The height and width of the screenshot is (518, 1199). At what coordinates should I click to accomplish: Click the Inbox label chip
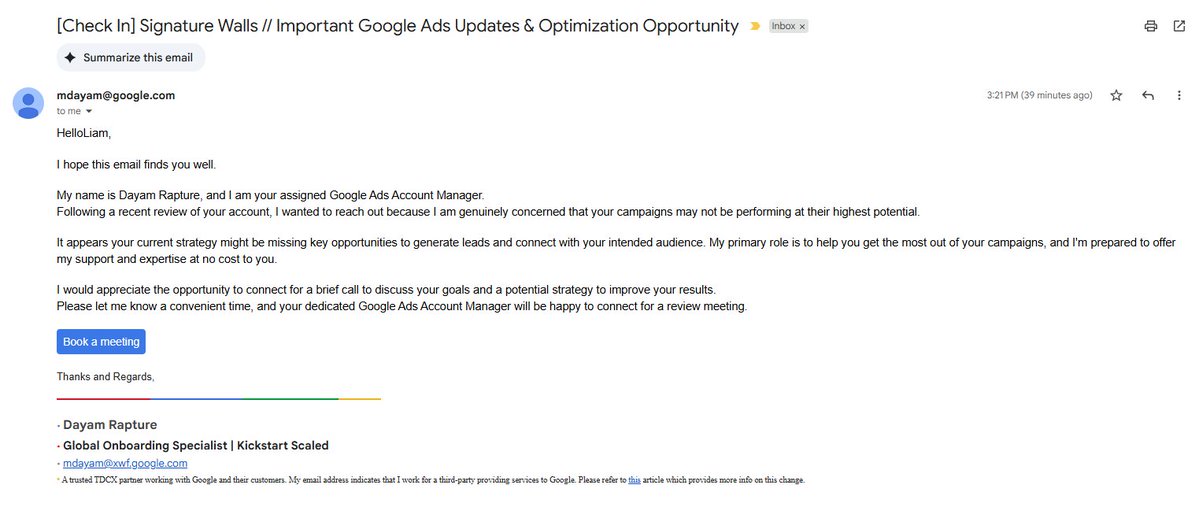click(x=784, y=26)
